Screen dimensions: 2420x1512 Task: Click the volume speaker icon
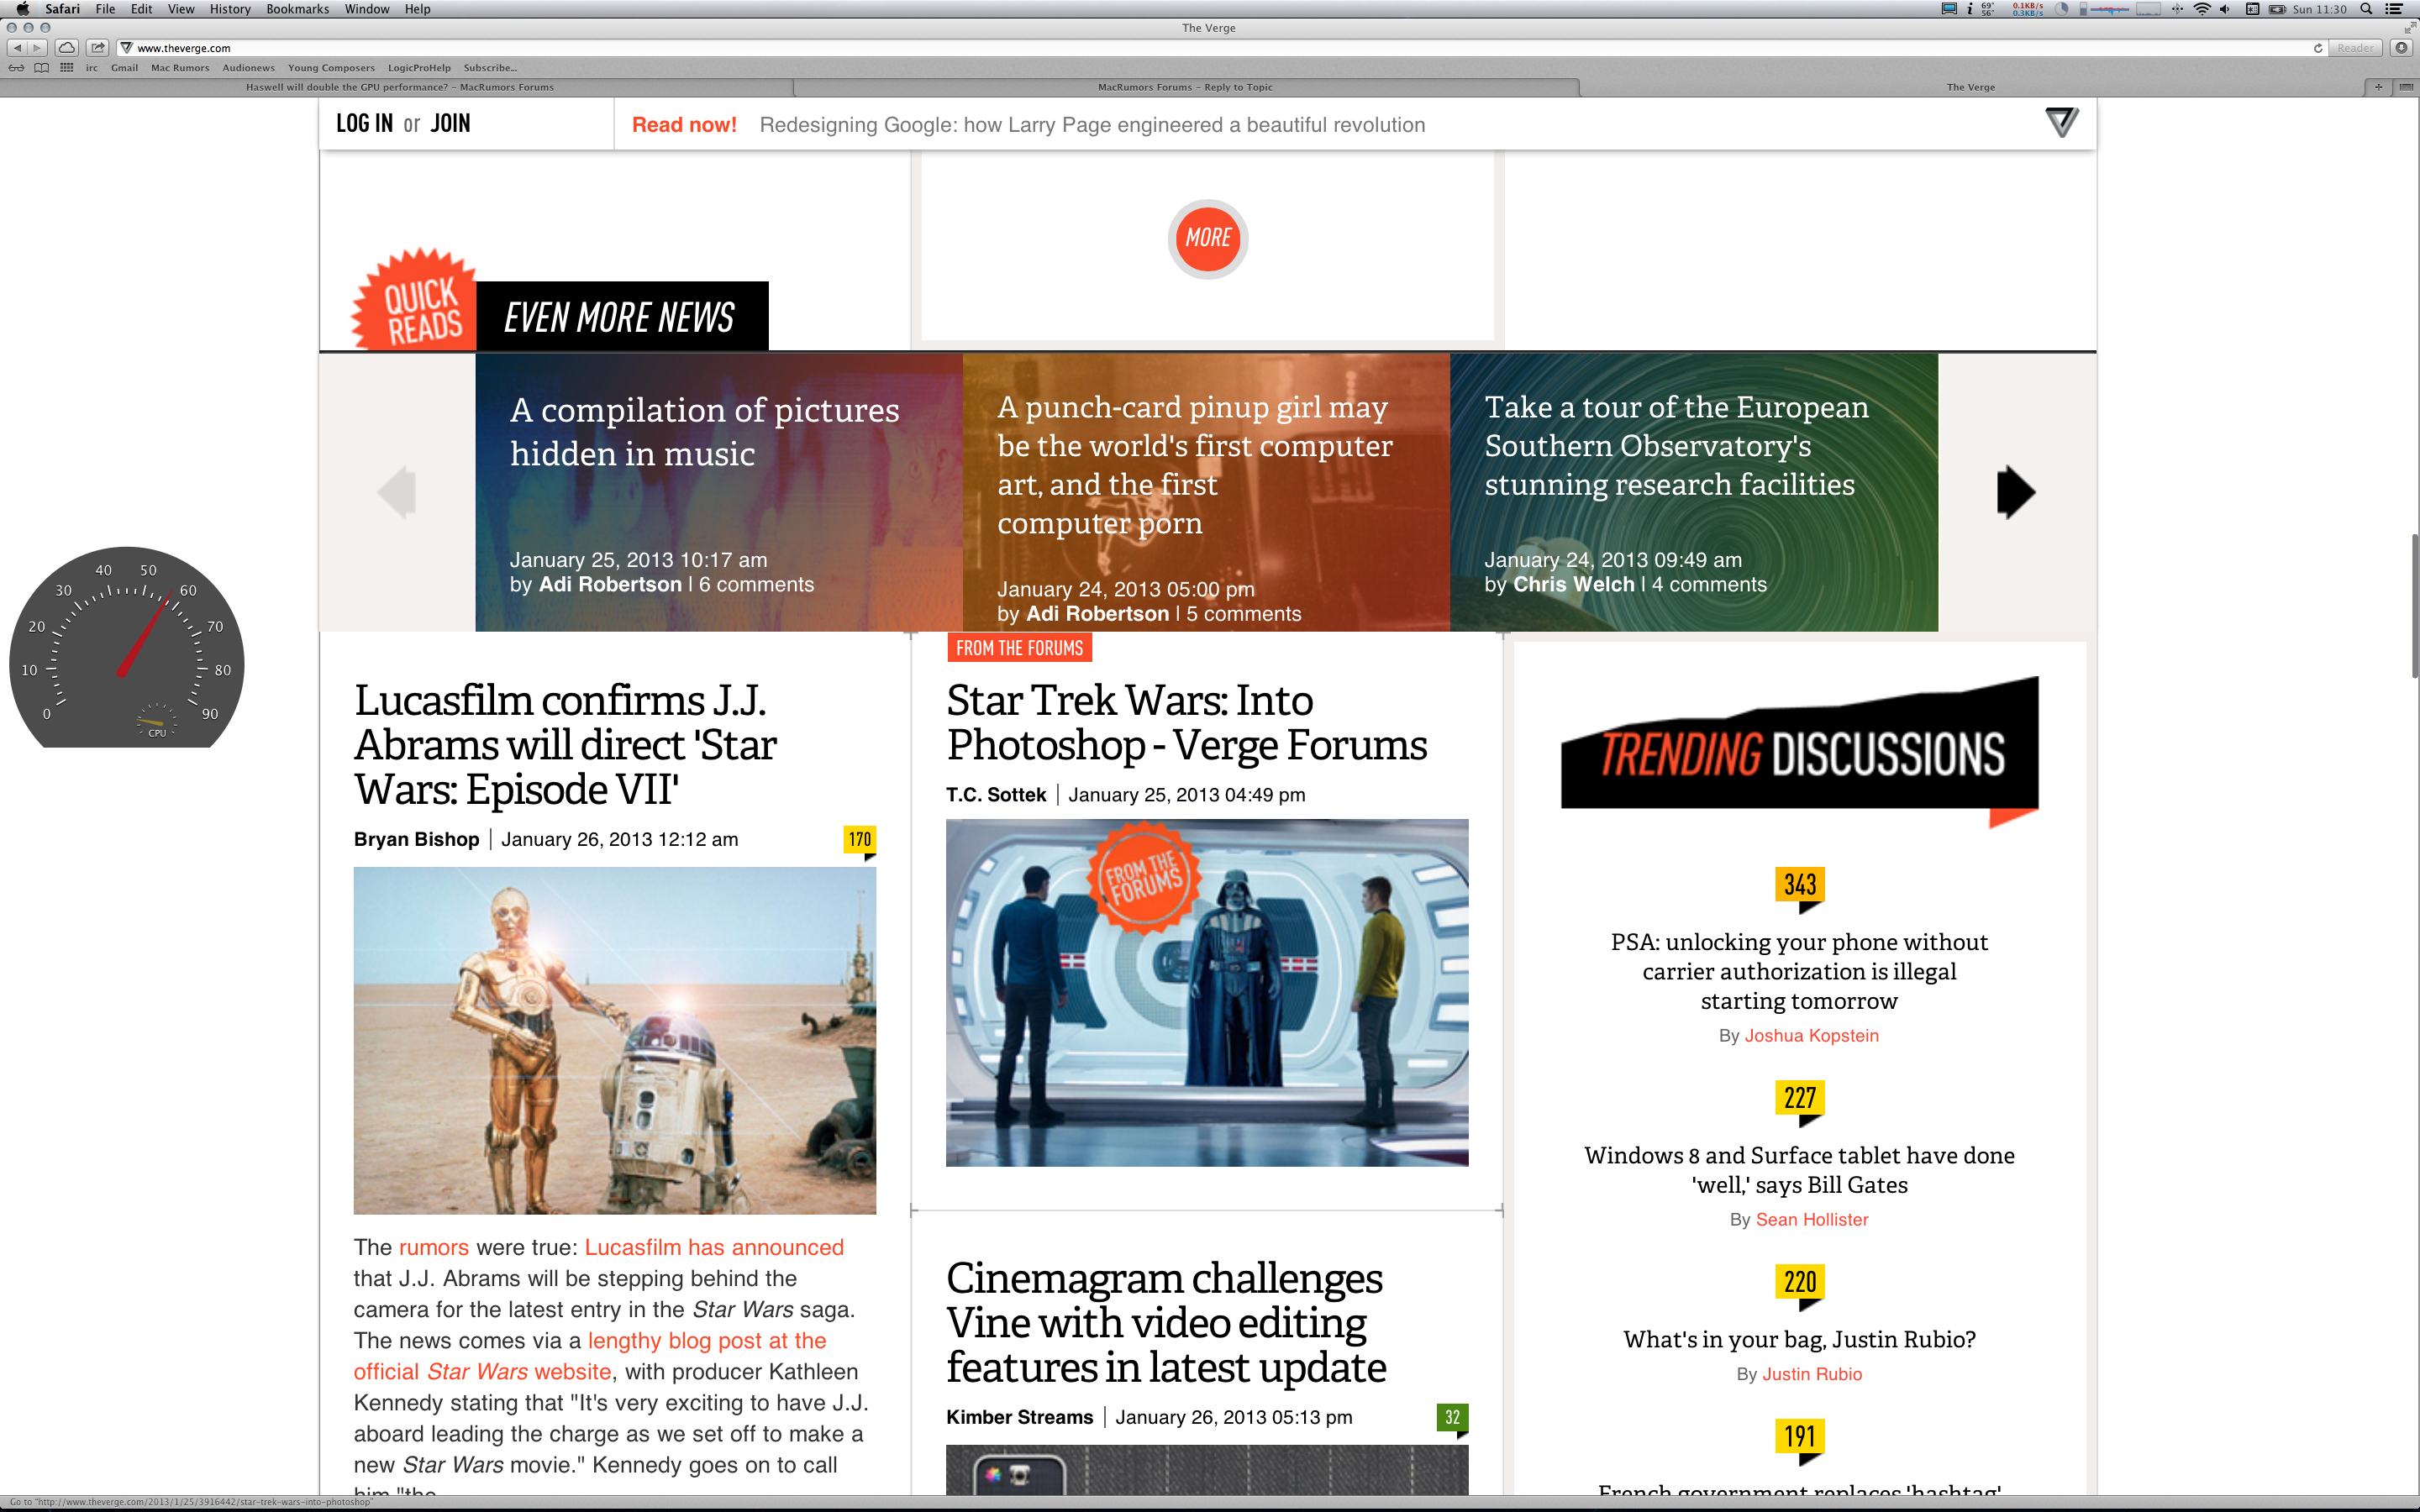[x=2224, y=9]
